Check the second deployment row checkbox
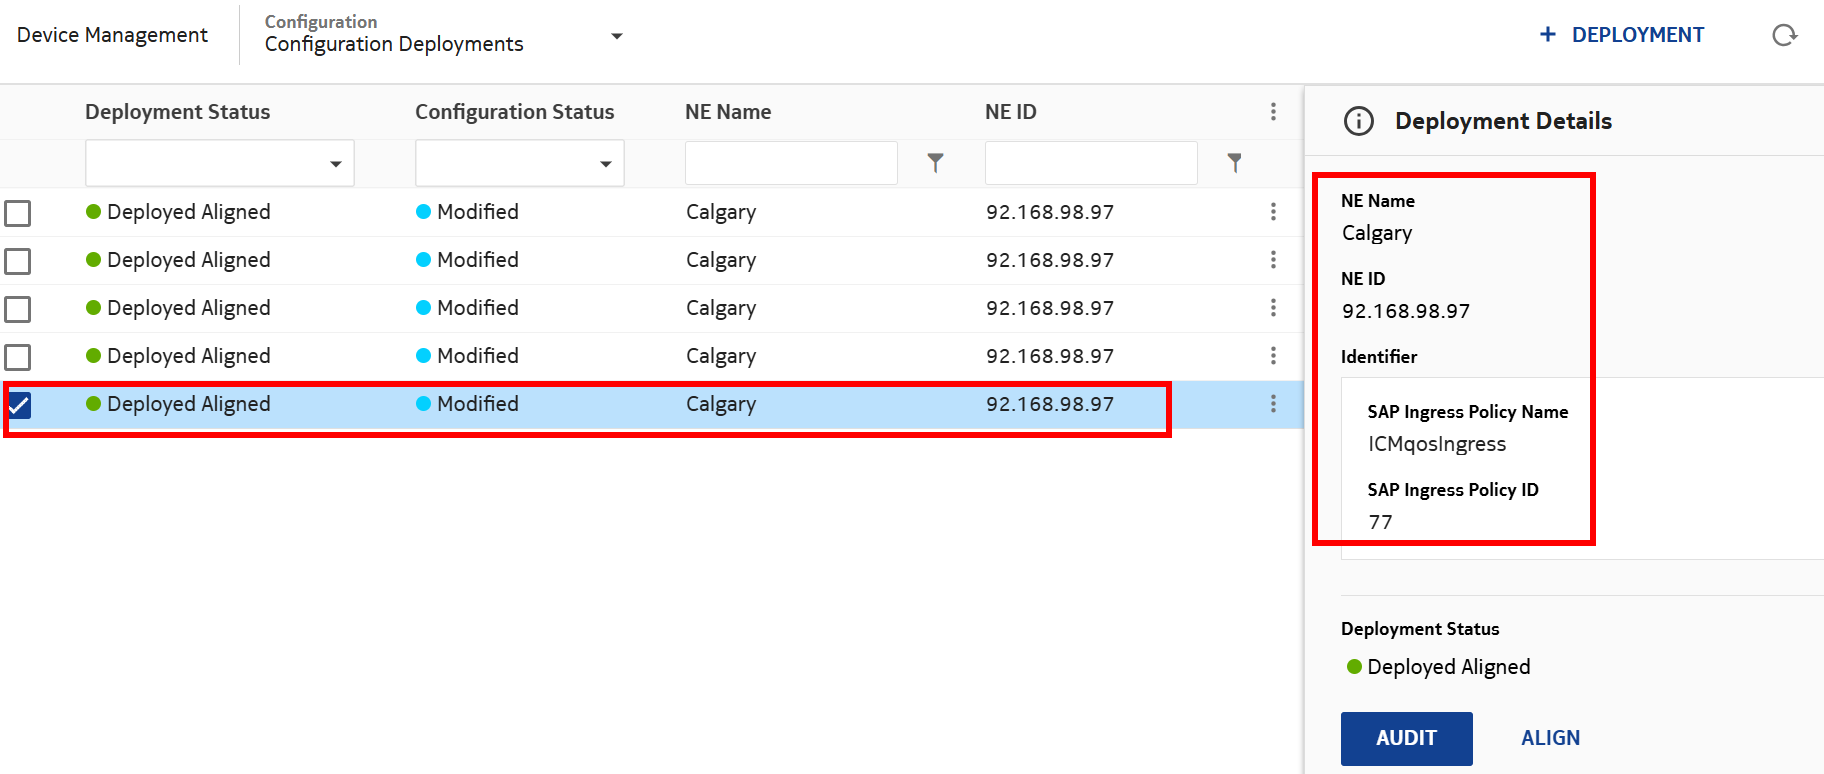This screenshot has height=774, width=1824. (18, 261)
